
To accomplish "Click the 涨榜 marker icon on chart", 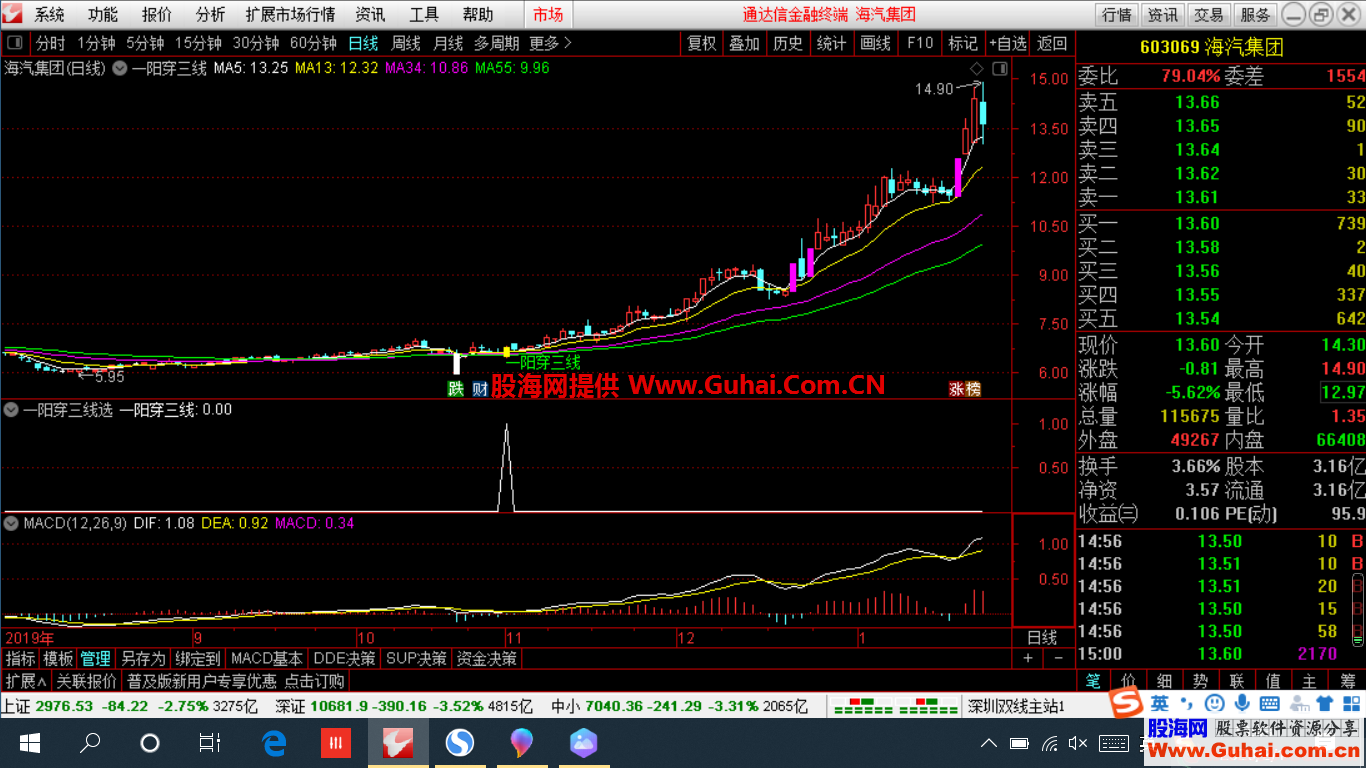I will pyautogui.click(x=965, y=389).
